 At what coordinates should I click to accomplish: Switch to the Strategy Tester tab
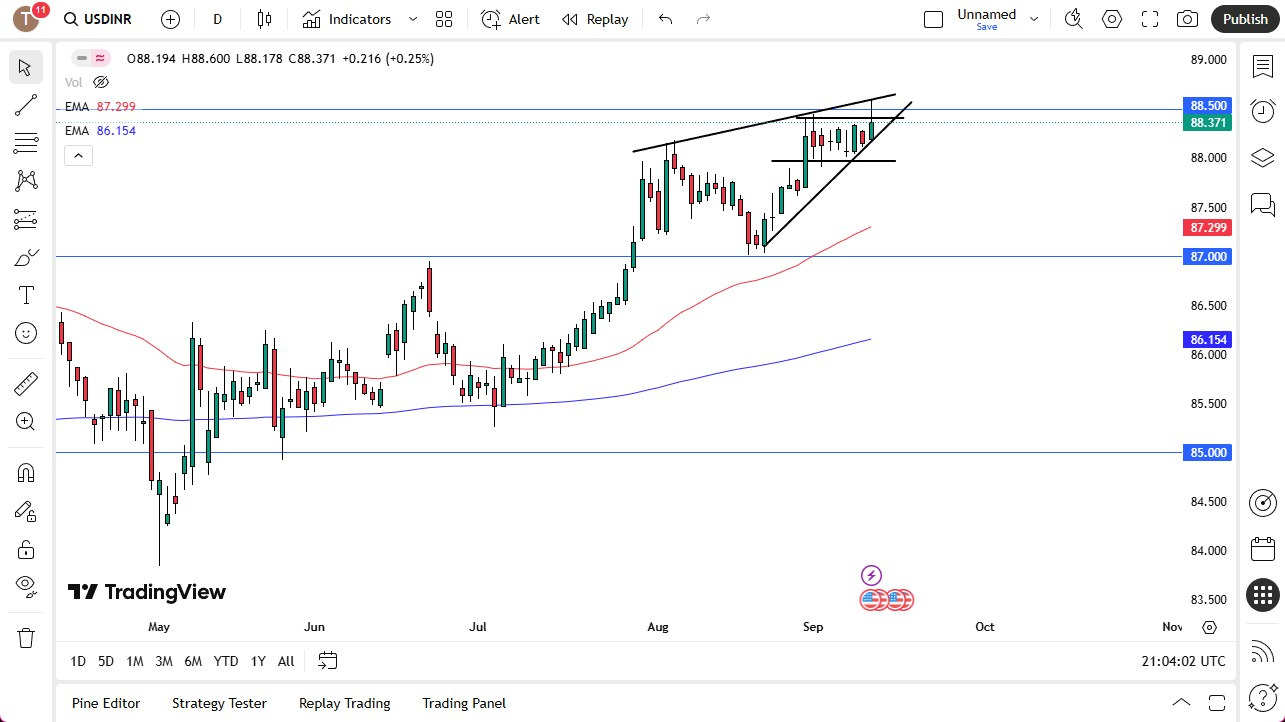(x=219, y=703)
